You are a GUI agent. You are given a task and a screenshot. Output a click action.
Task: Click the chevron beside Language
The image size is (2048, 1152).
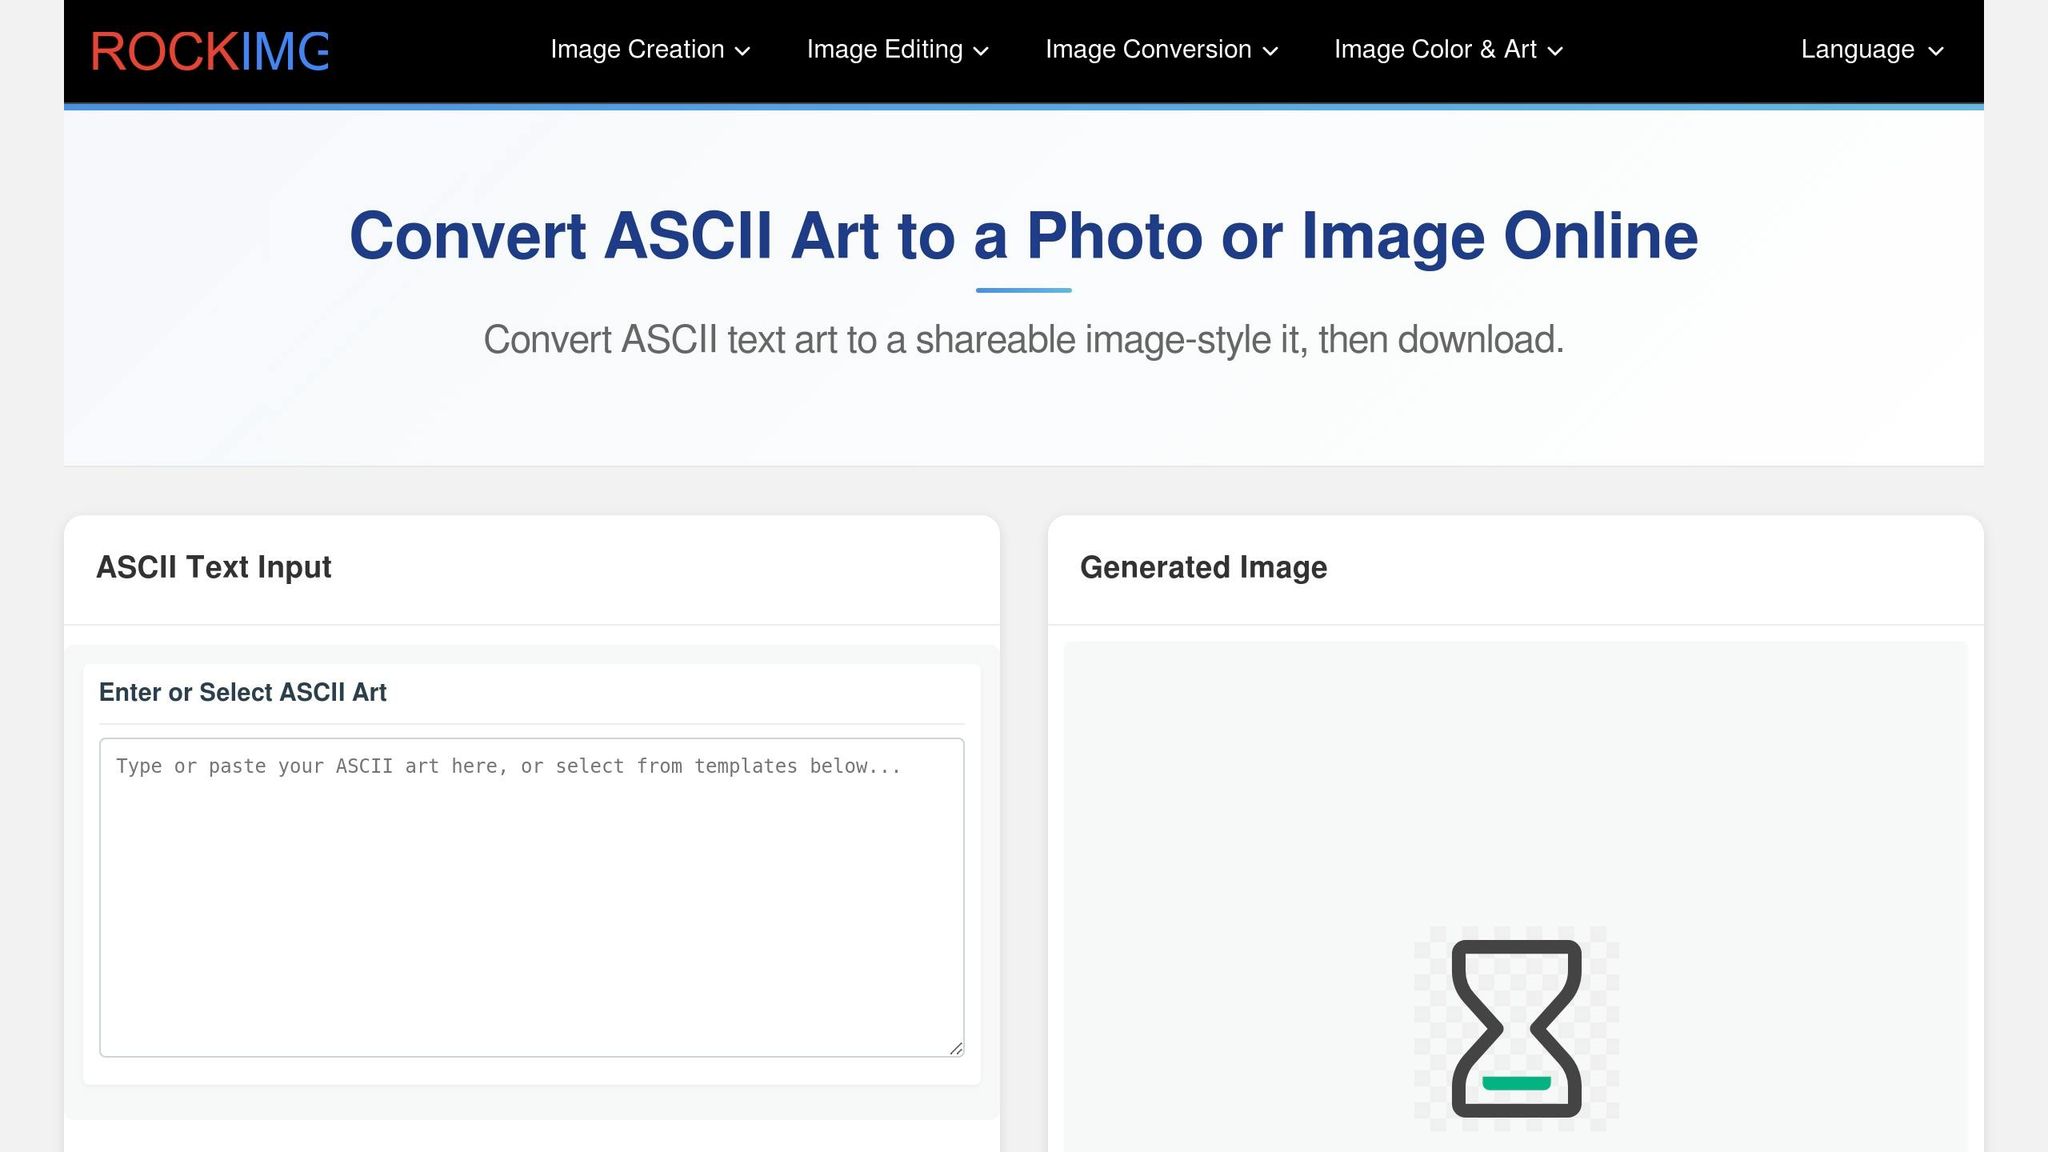[1936, 51]
